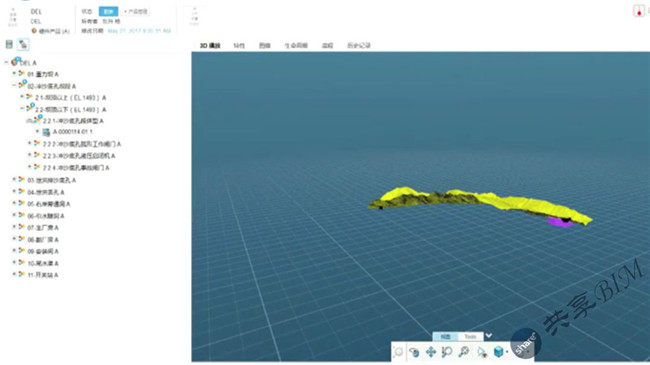Activate the zoom tool next to pan
The width and height of the screenshot is (650, 365).
pos(447,352)
